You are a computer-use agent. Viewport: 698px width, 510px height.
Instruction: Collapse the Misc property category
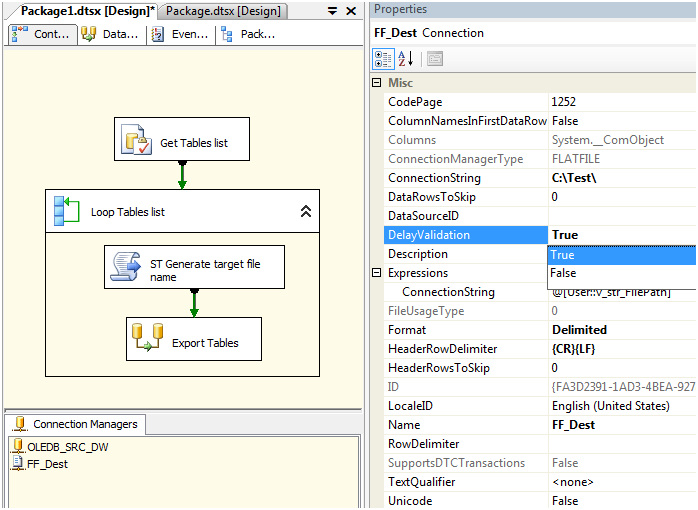(x=377, y=83)
